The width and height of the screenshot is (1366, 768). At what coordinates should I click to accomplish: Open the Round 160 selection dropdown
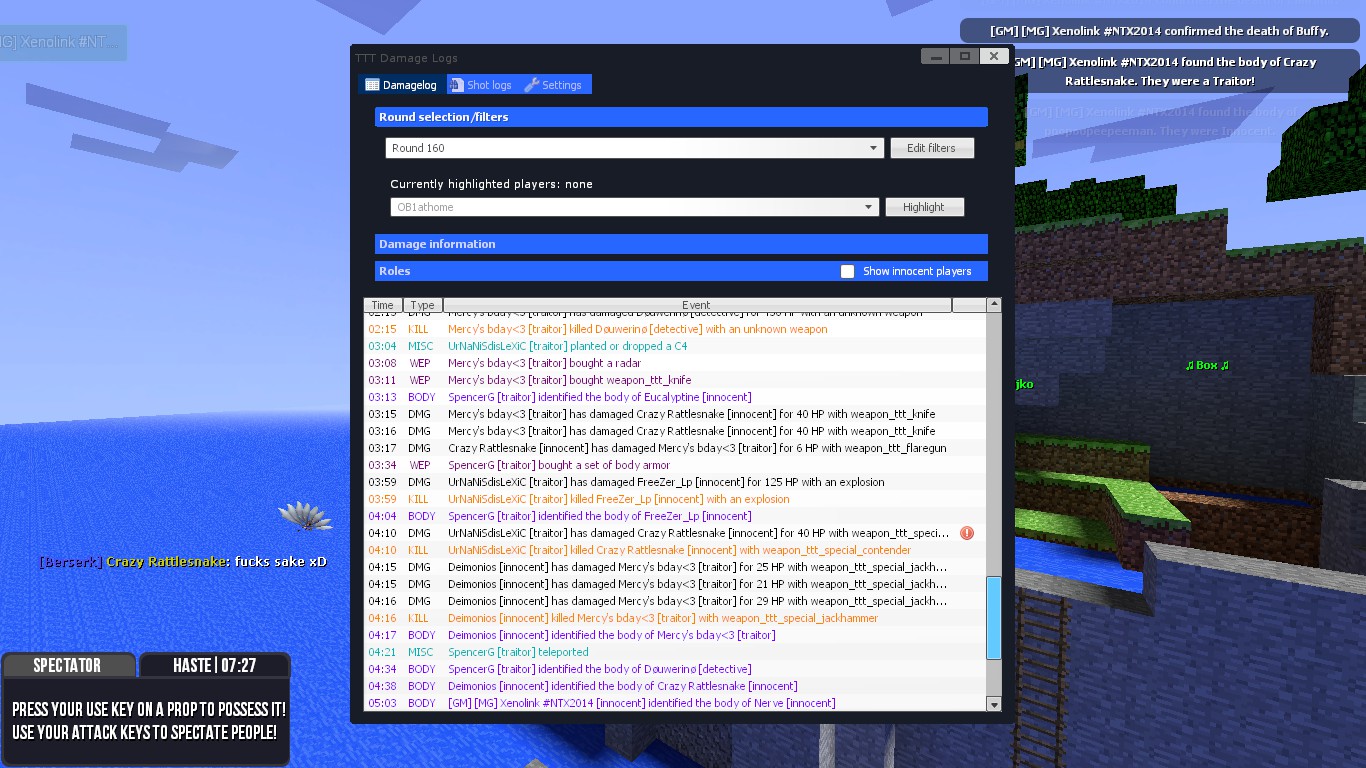click(x=635, y=148)
